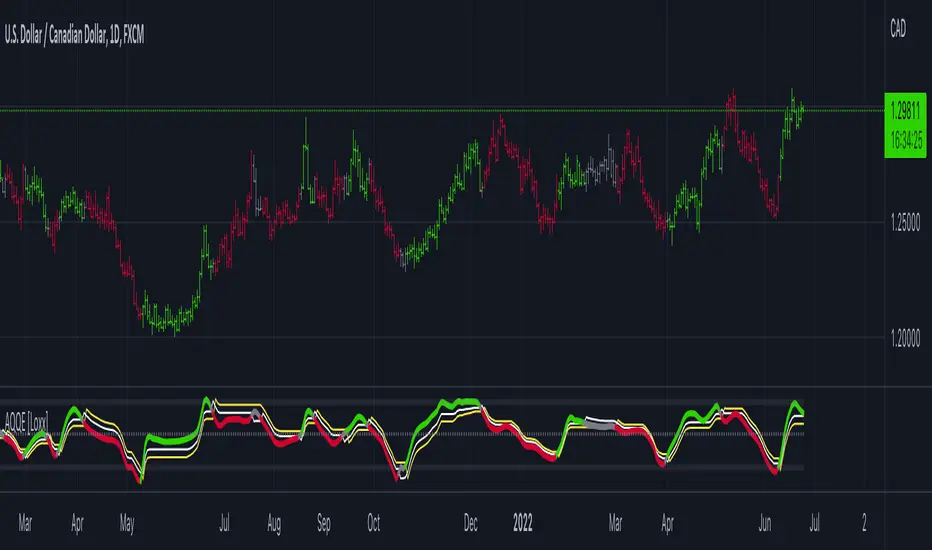The width and height of the screenshot is (932, 550).
Task: Click the U.S. Dollar / Canadian Dollar chart title
Action: (74, 36)
